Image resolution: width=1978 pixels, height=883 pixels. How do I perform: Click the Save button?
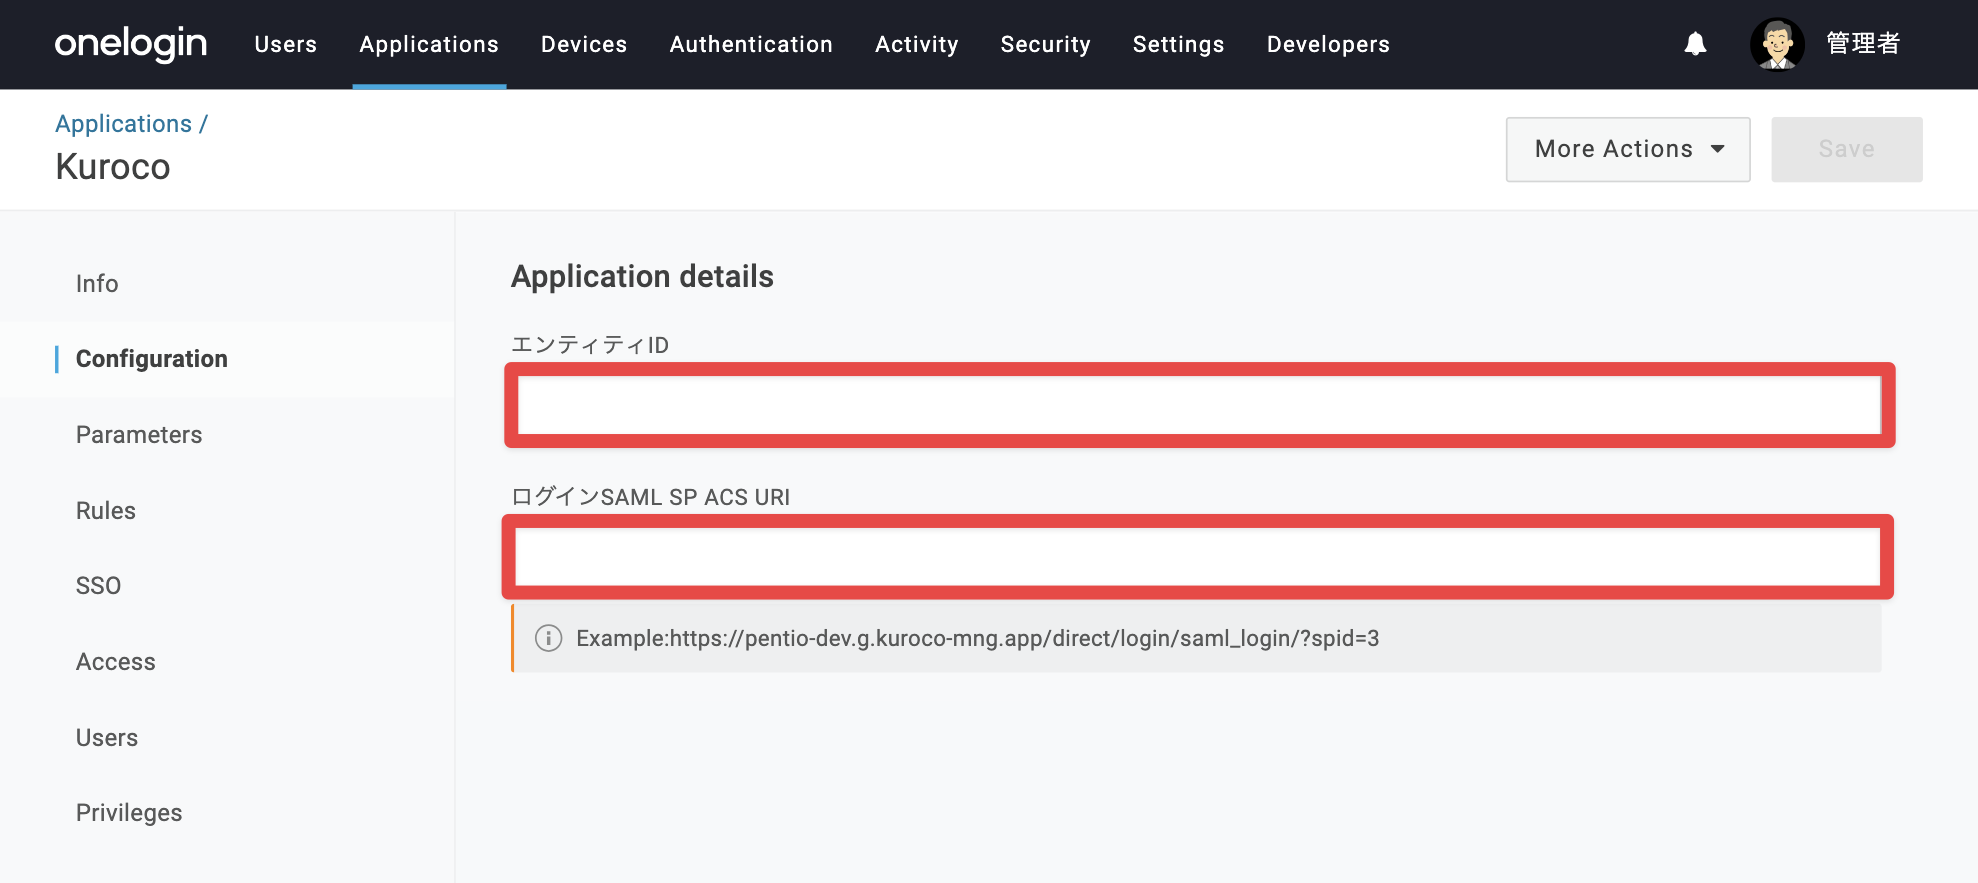[x=1847, y=149]
